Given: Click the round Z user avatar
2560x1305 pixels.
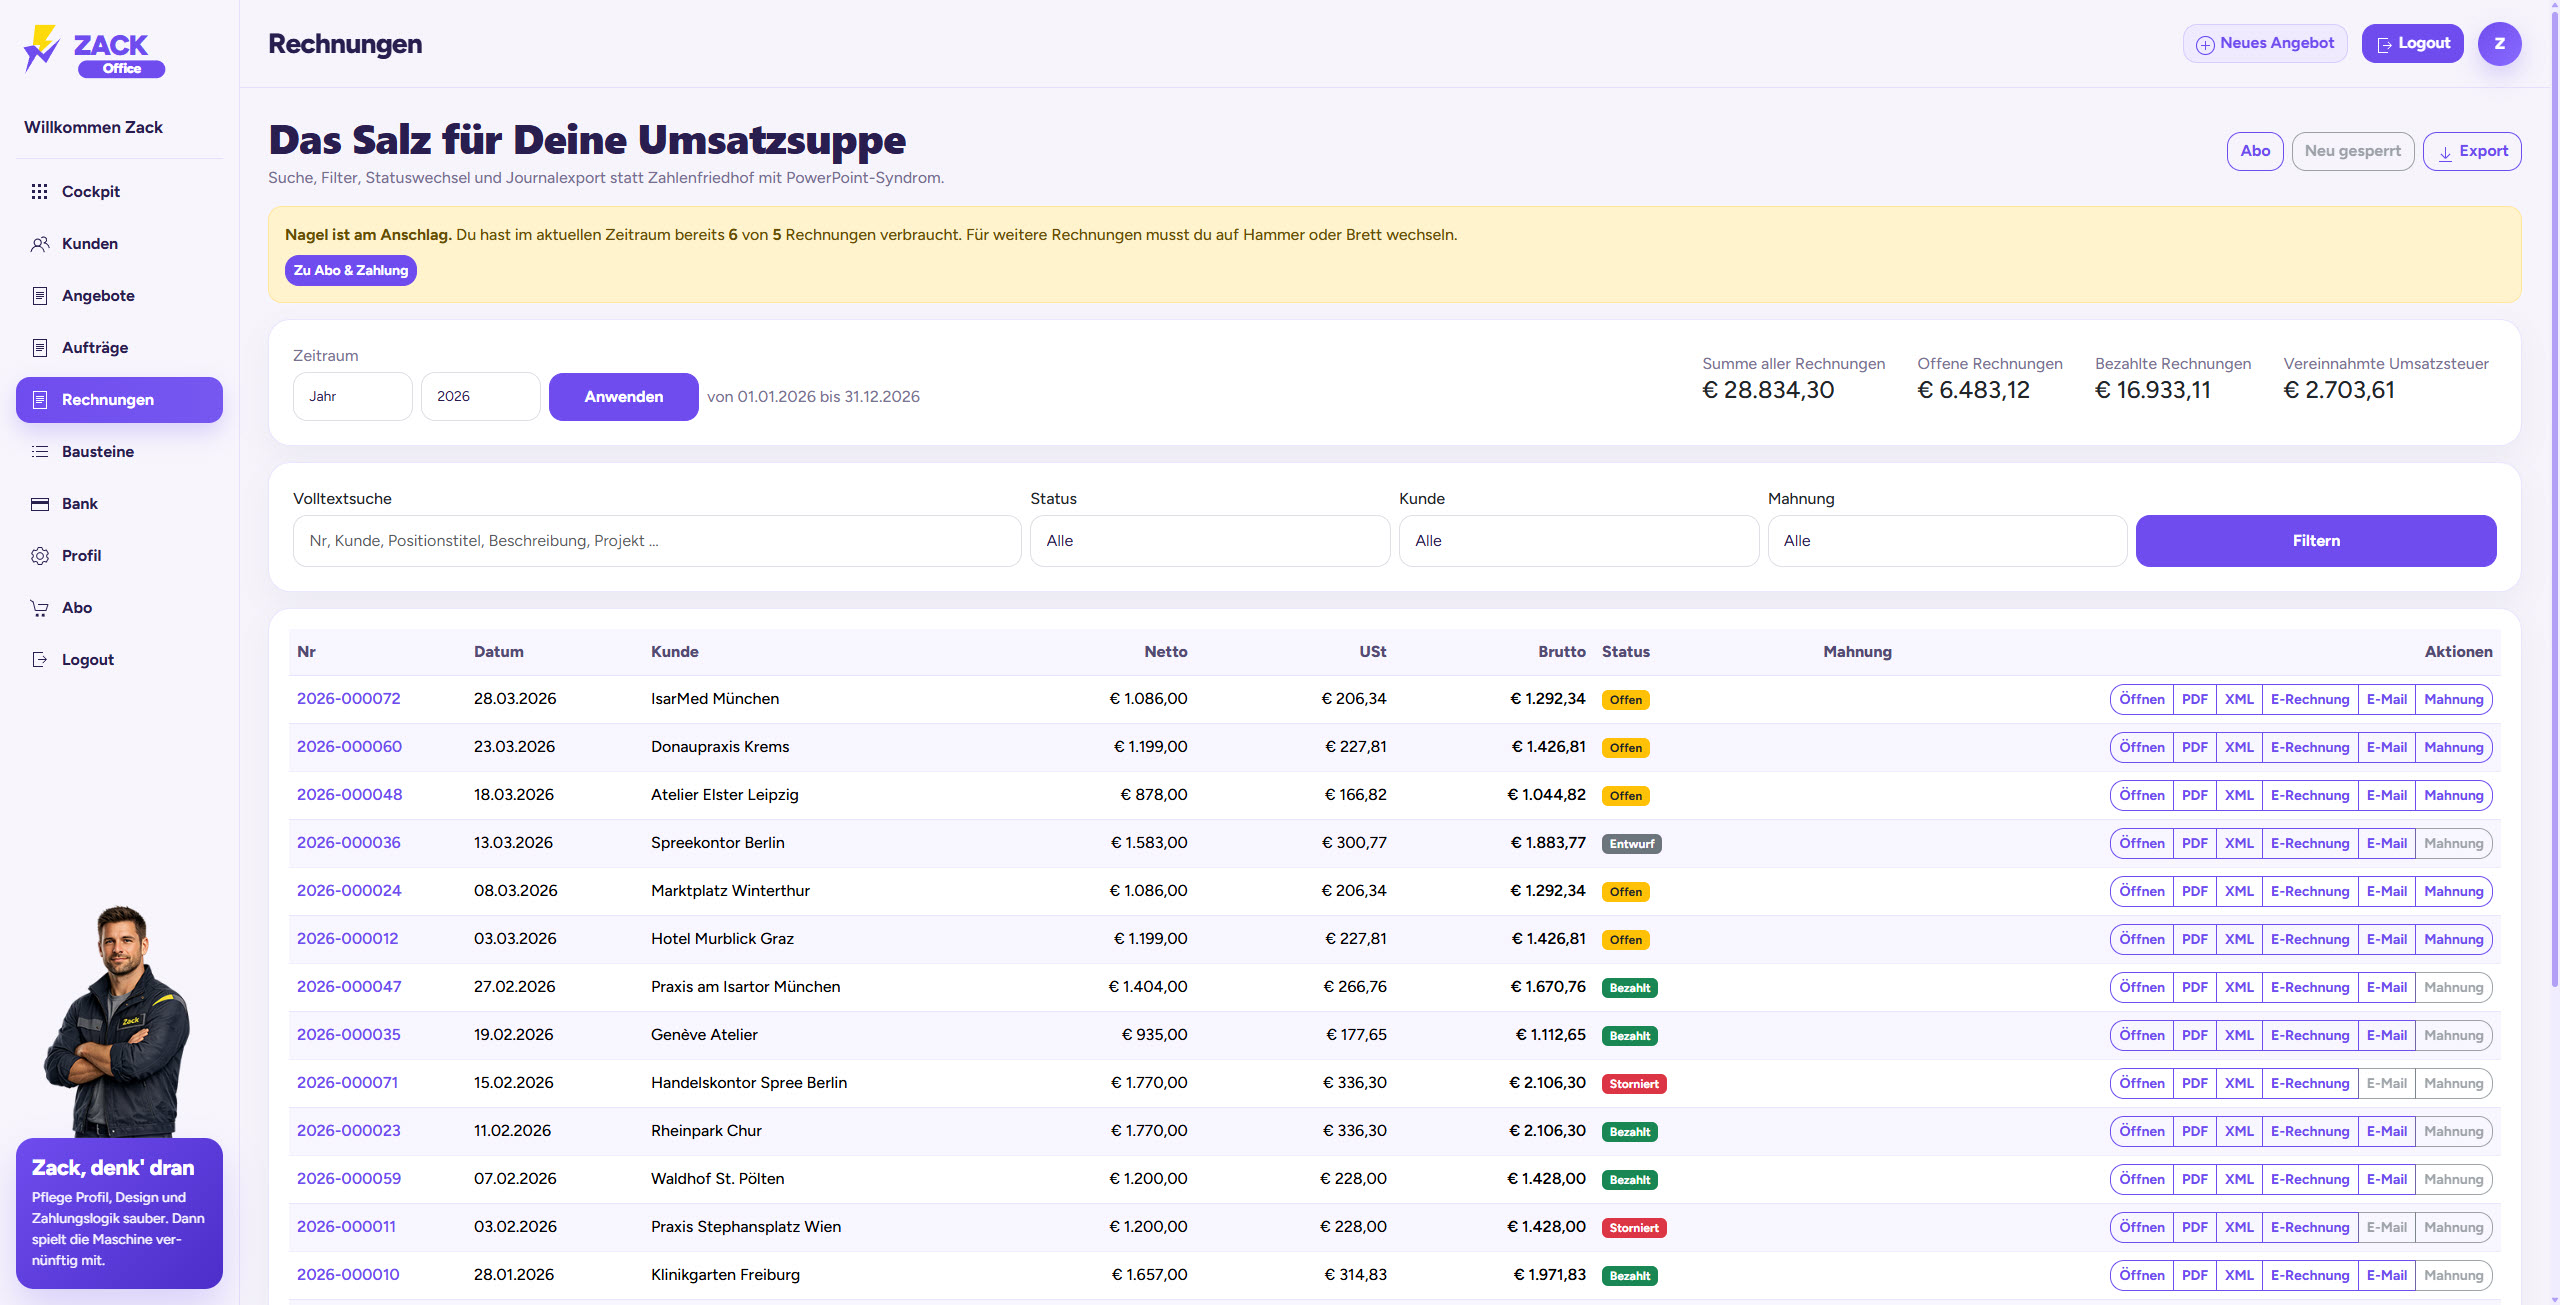Looking at the screenshot, I should (x=2499, y=43).
